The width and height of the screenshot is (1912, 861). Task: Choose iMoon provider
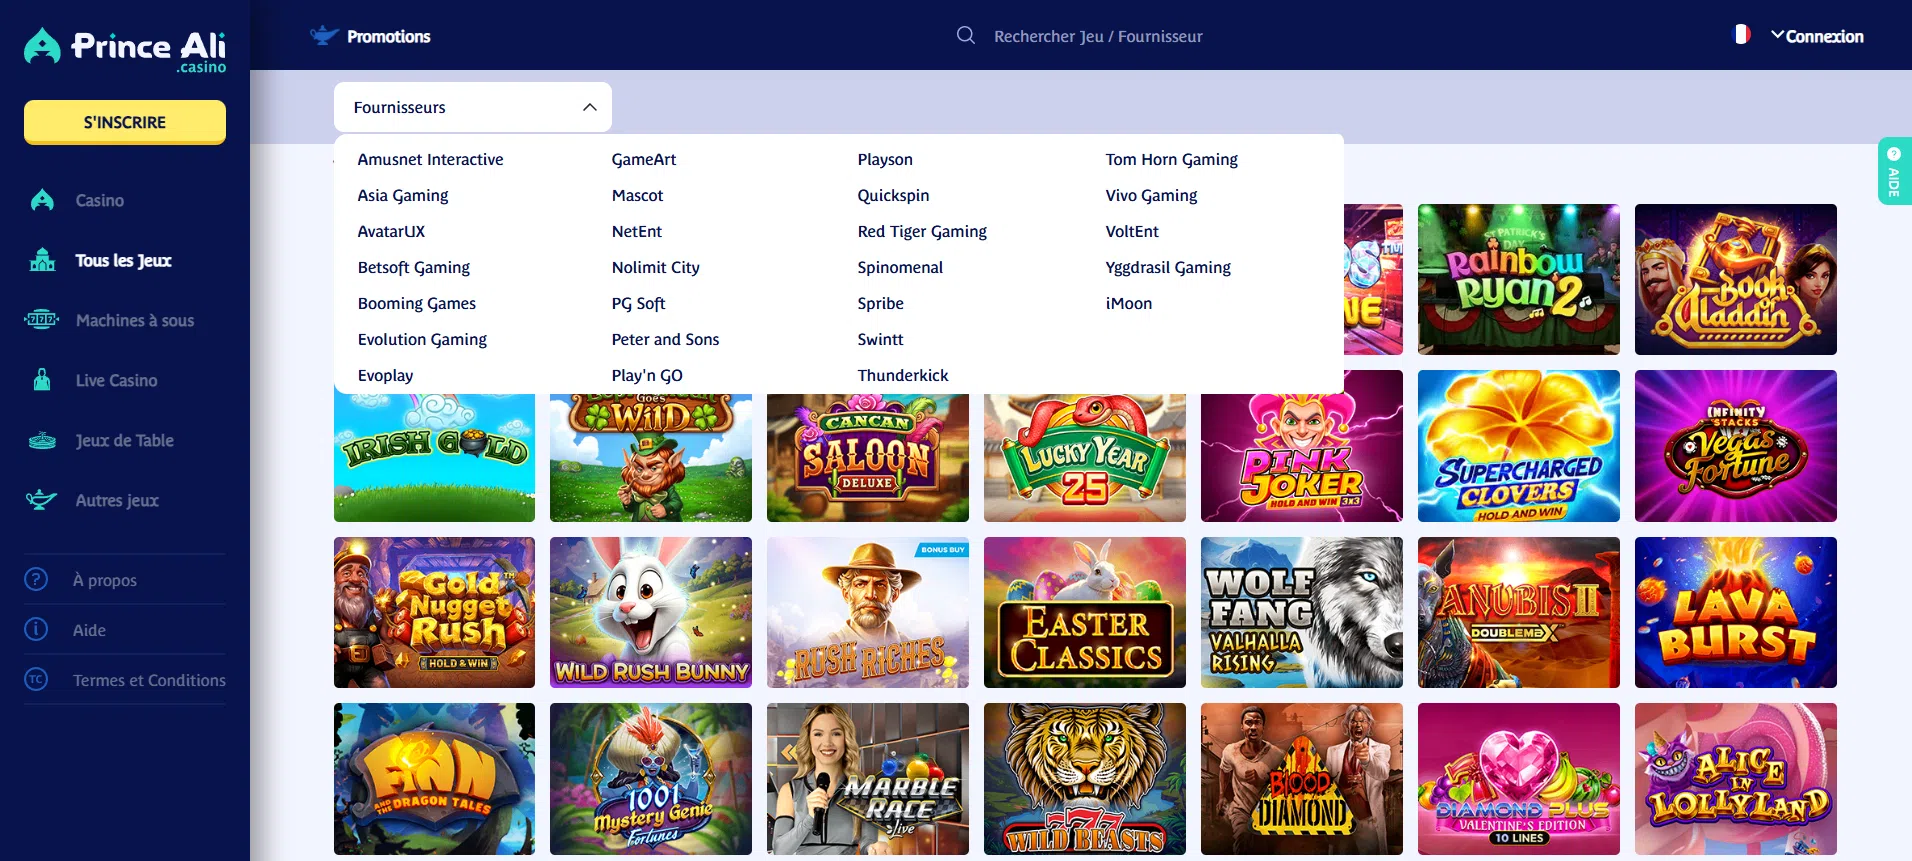coord(1128,303)
